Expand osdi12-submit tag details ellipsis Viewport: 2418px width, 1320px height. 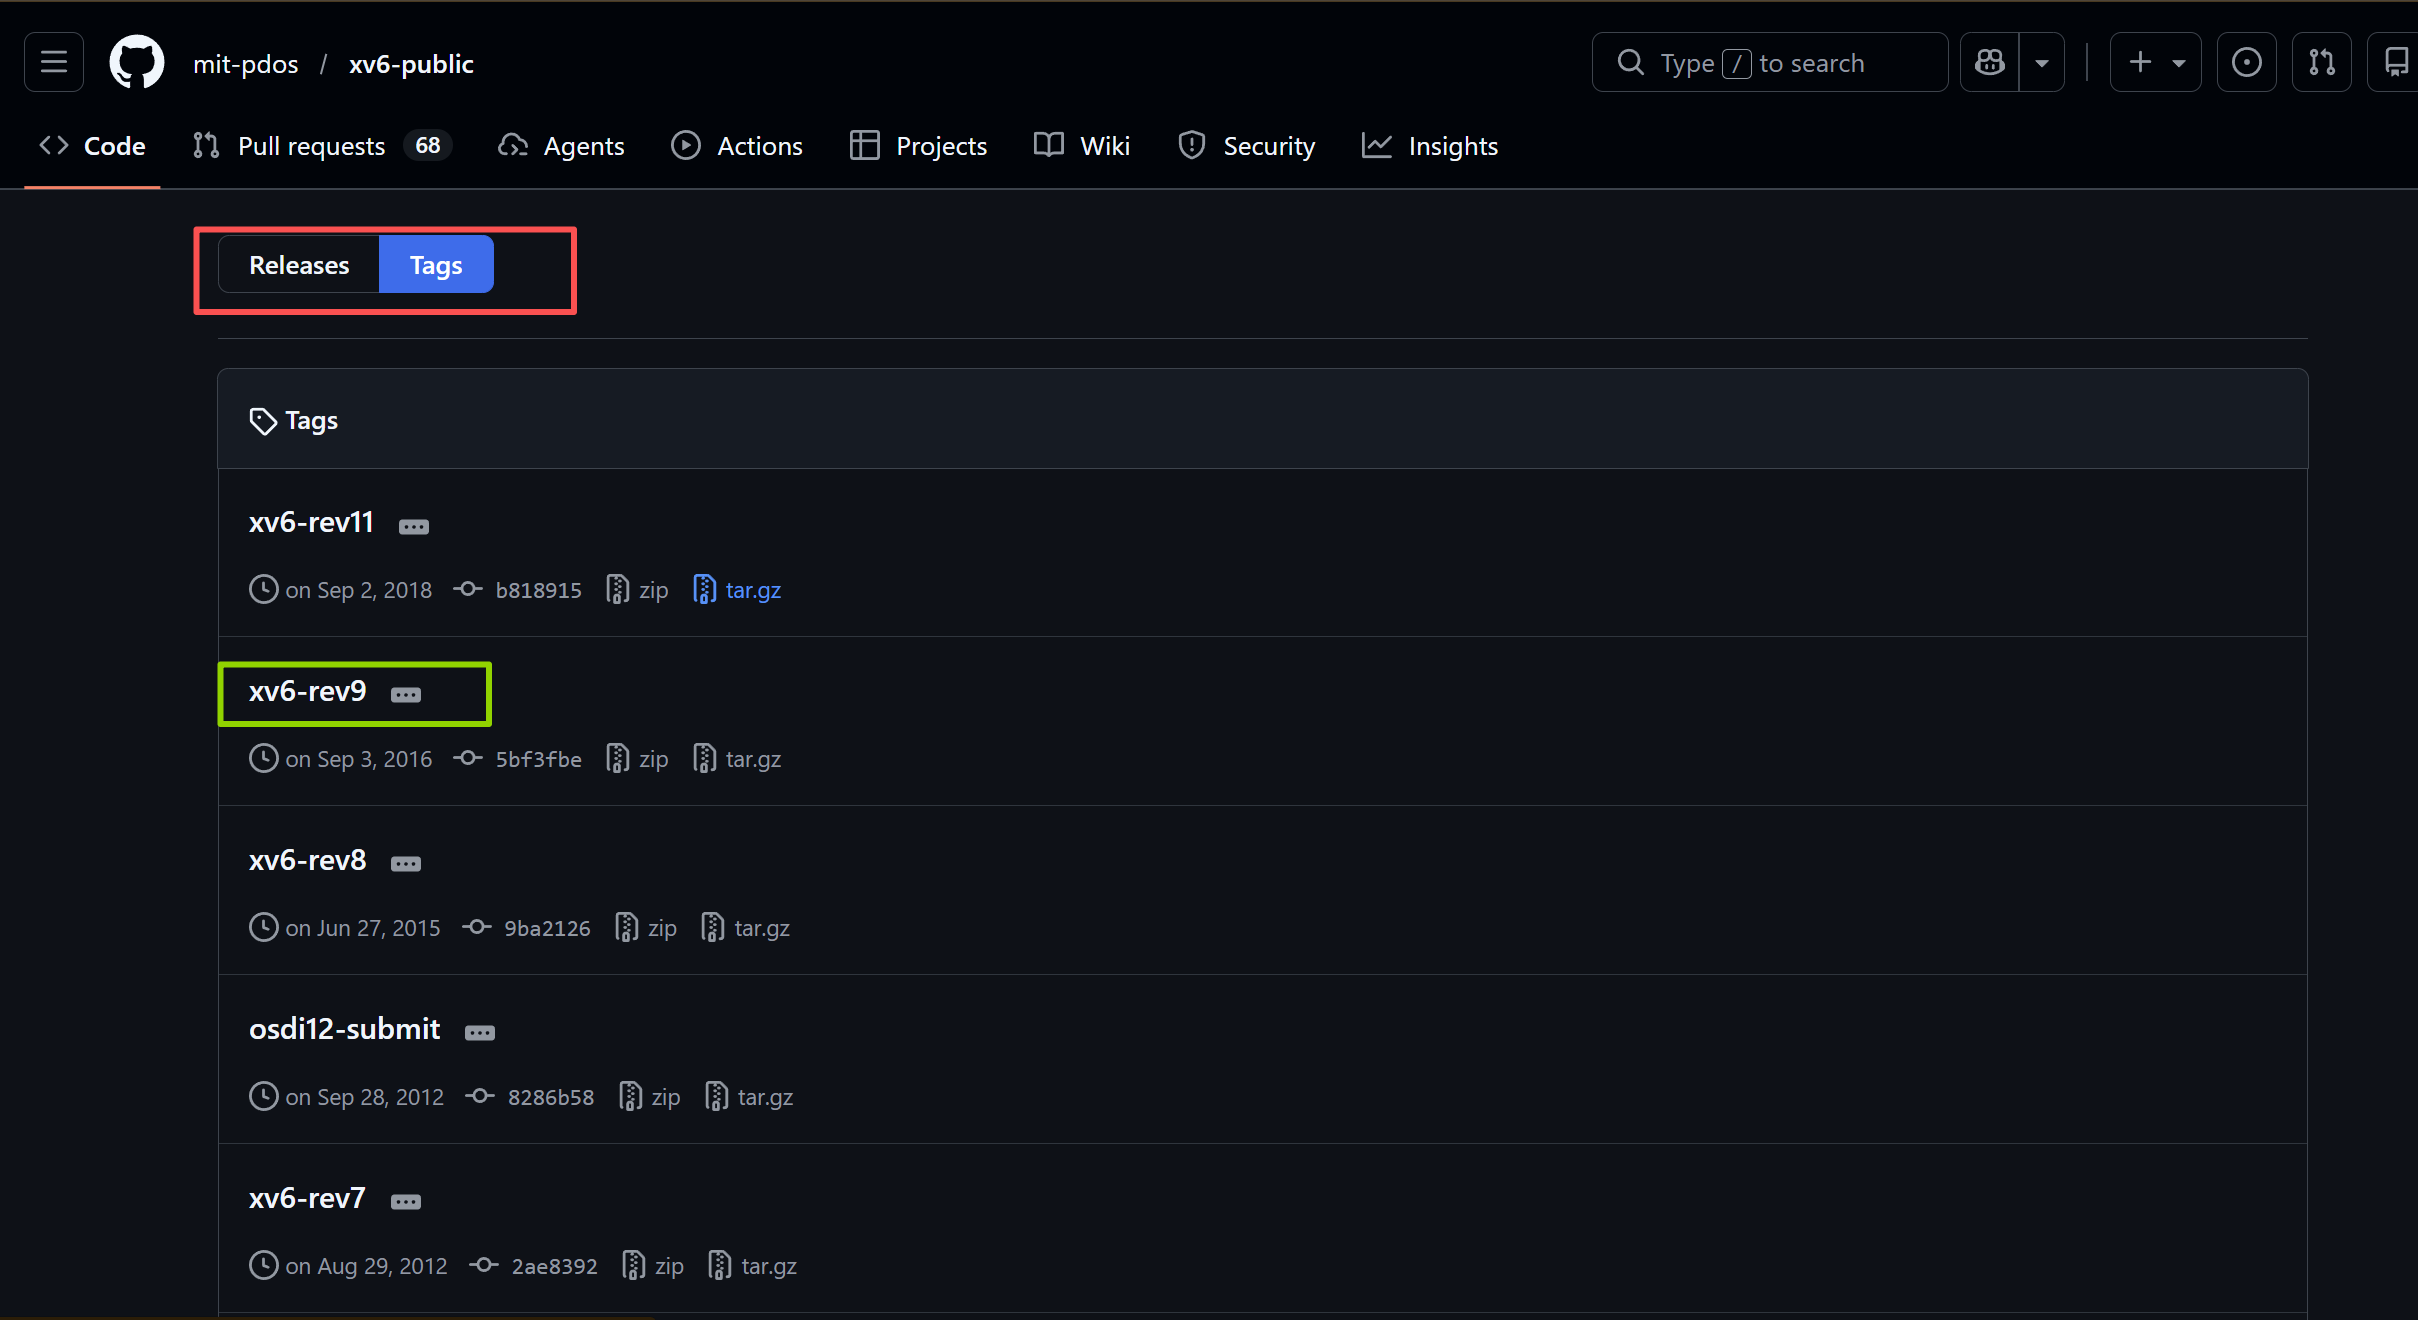pyautogui.click(x=480, y=1033)
